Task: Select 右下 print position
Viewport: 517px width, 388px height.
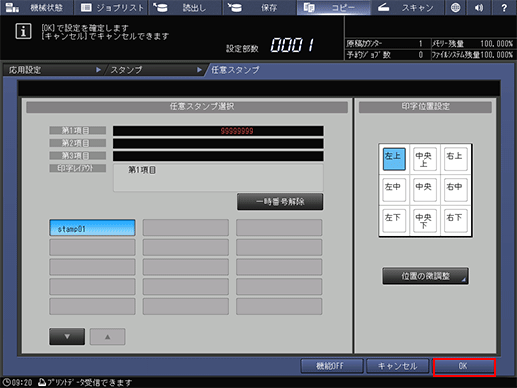Action: [455, 220]
